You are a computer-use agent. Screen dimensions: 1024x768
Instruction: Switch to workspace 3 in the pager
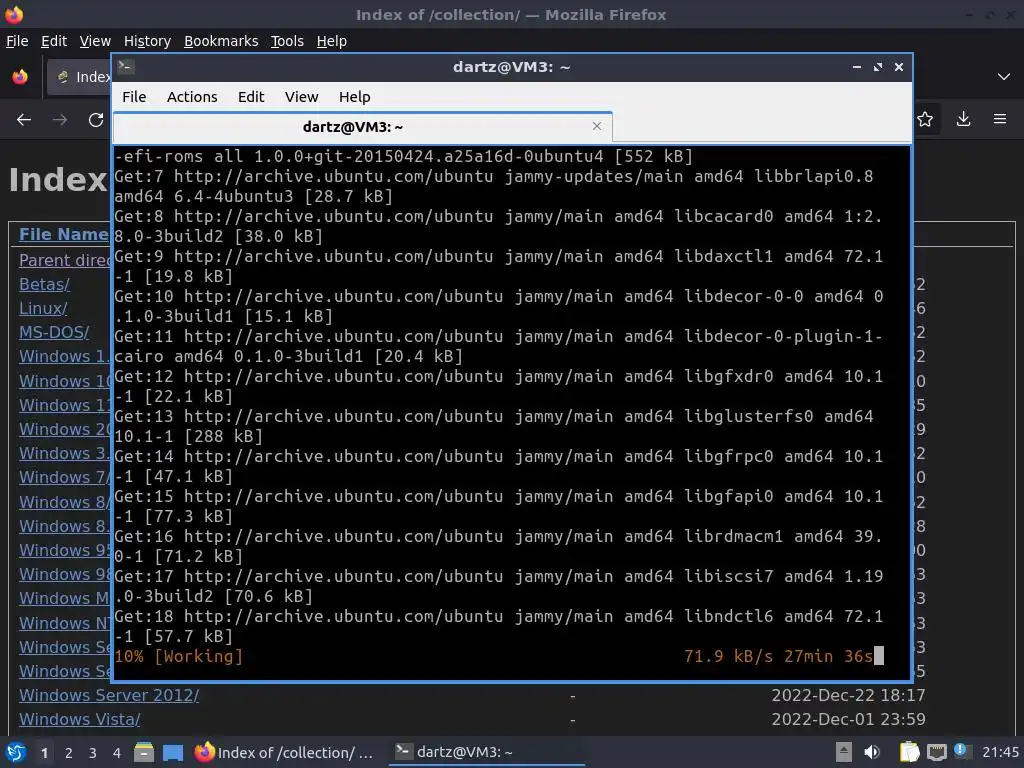(93, 753)
